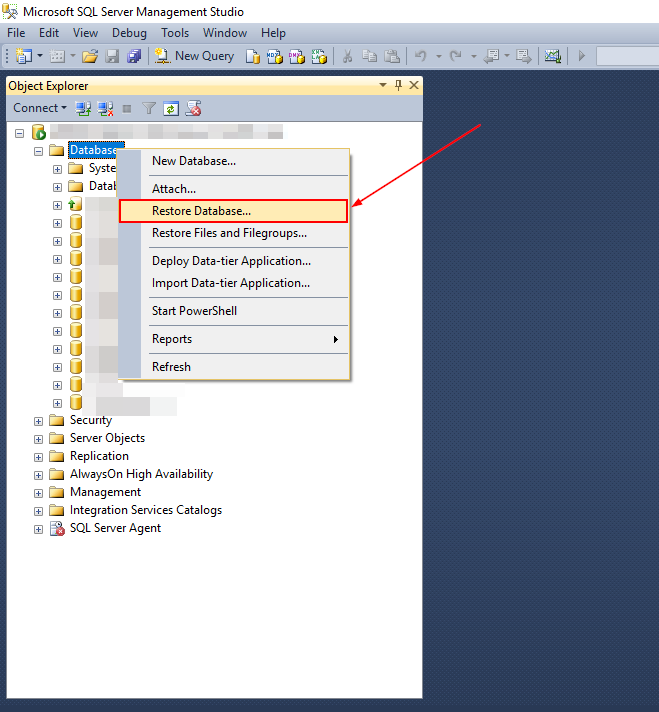Open the Add New Item dropdown arrow
Viewport: 659px width, 712px height.
point(73,56)
